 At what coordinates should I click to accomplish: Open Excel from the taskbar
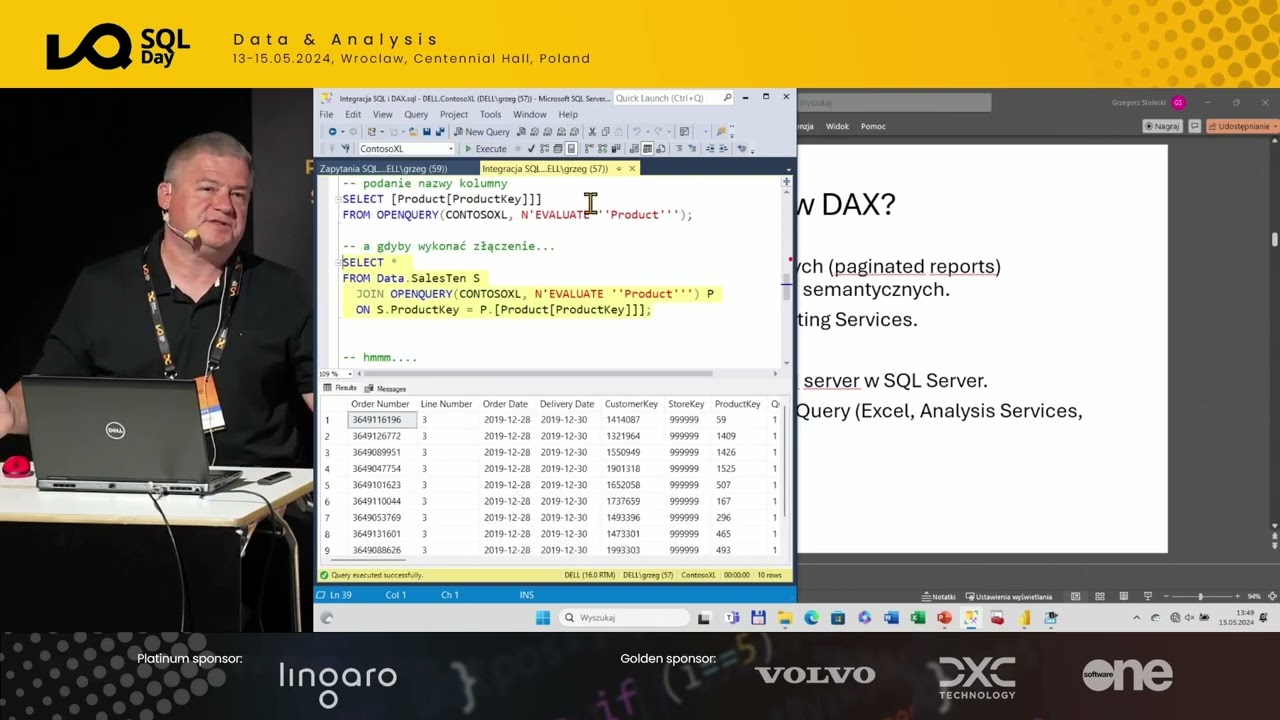pyautogui.click(x=917, y=618)
